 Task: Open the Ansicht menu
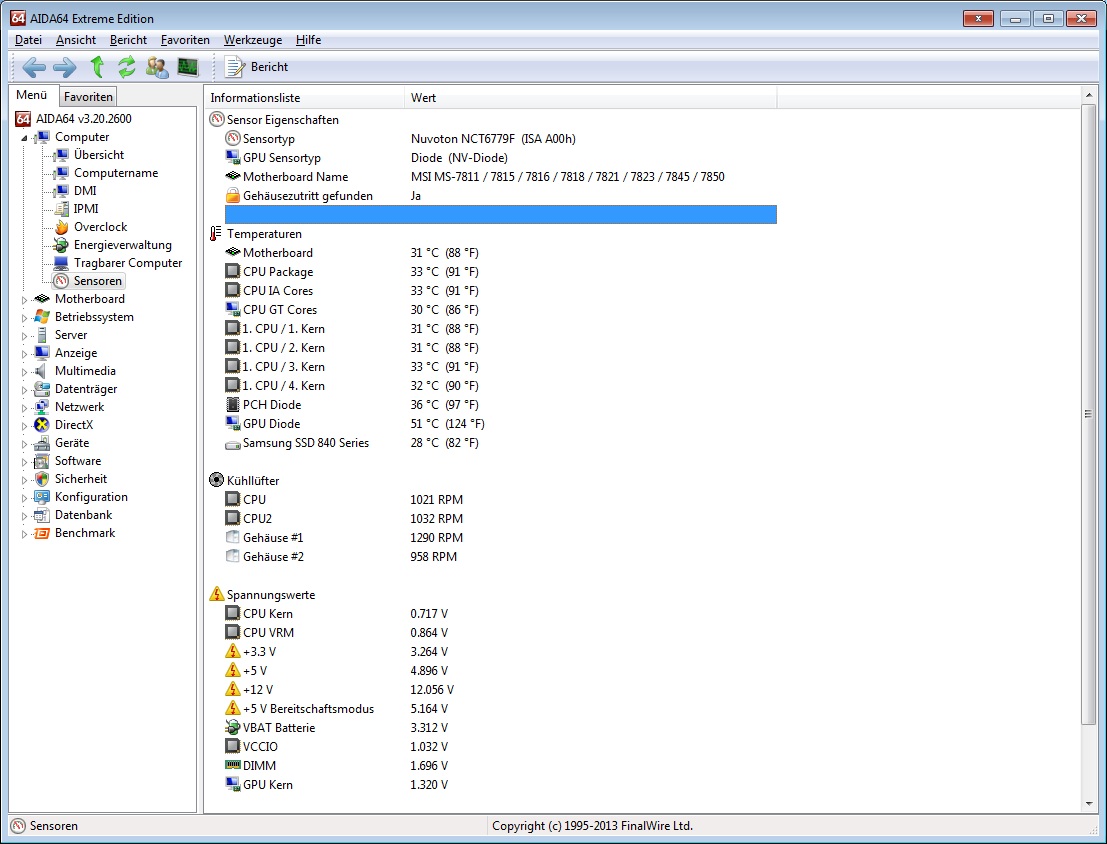coord(76,40)
